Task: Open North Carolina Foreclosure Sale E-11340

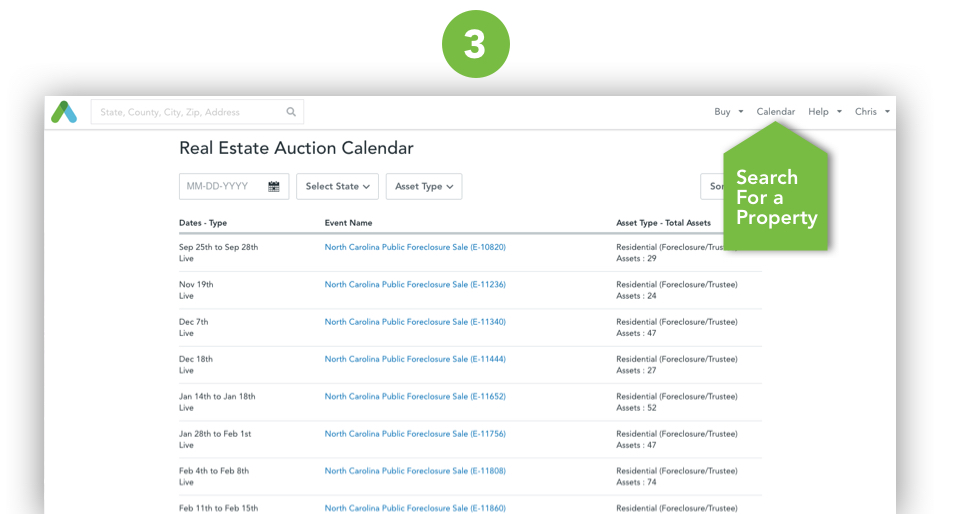Action: [x=415, y=322]
